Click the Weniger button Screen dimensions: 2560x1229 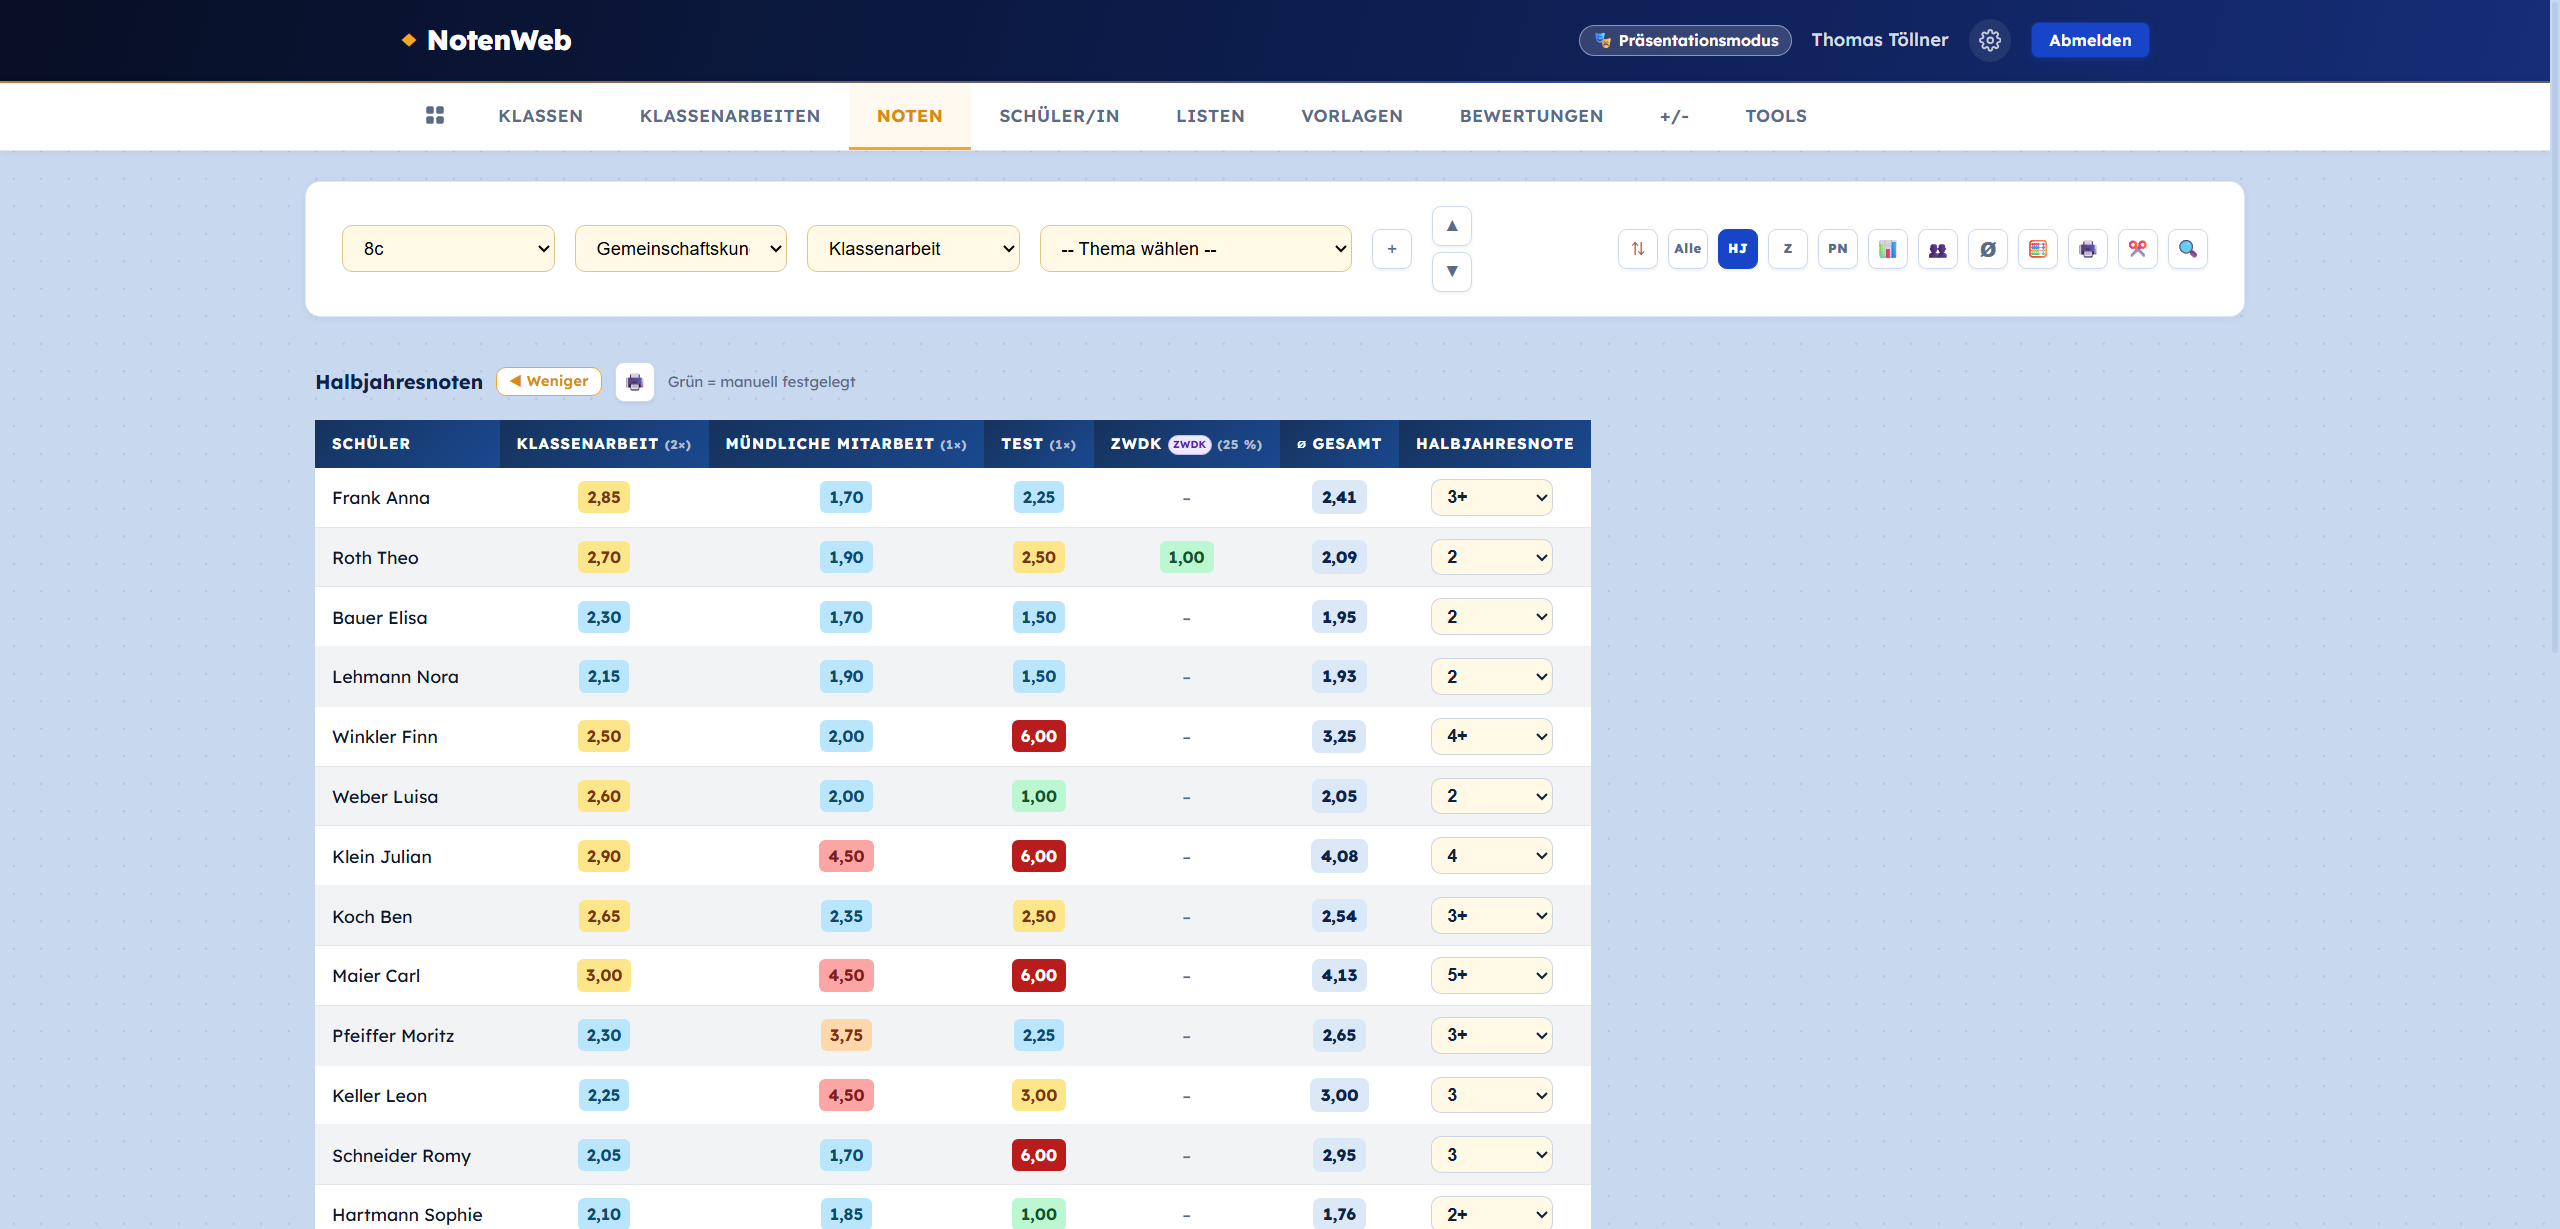(549, 381)
